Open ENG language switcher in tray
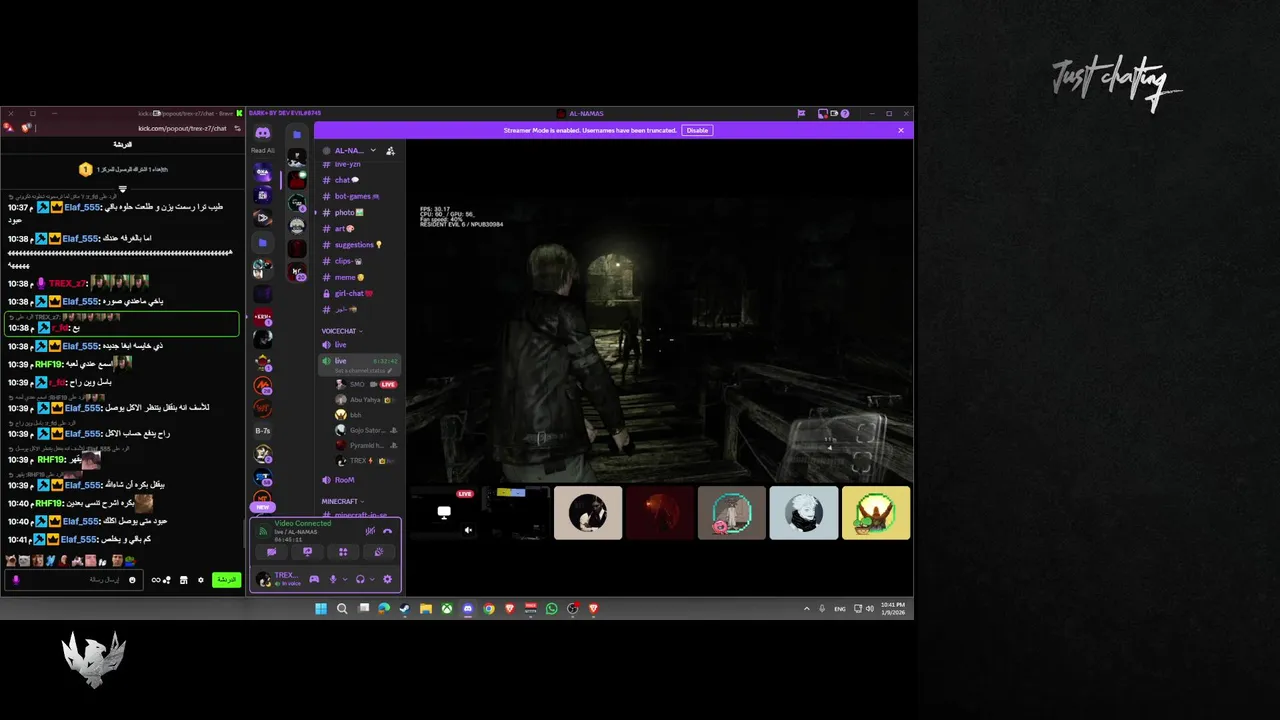This screenshot has height=720, width=1280. [x=840, y=608]
